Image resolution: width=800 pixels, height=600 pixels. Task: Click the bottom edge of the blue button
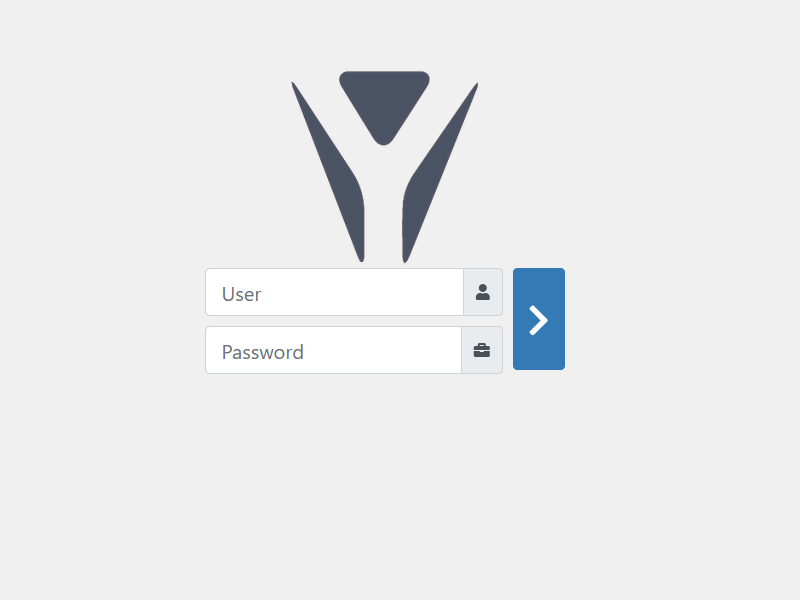coord(539,368)
